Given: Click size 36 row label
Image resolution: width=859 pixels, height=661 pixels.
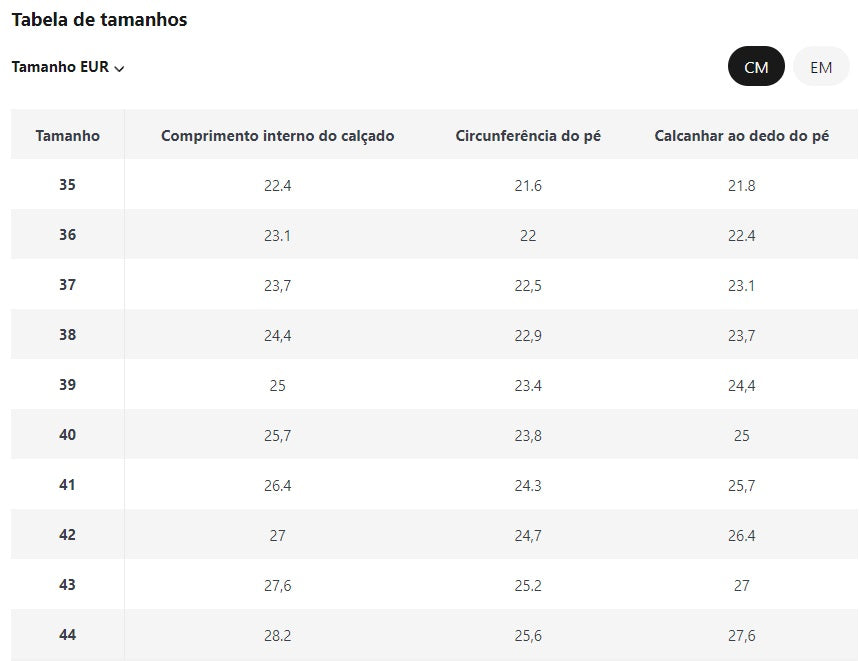Looking at the screenshot, I should point(67,235).
